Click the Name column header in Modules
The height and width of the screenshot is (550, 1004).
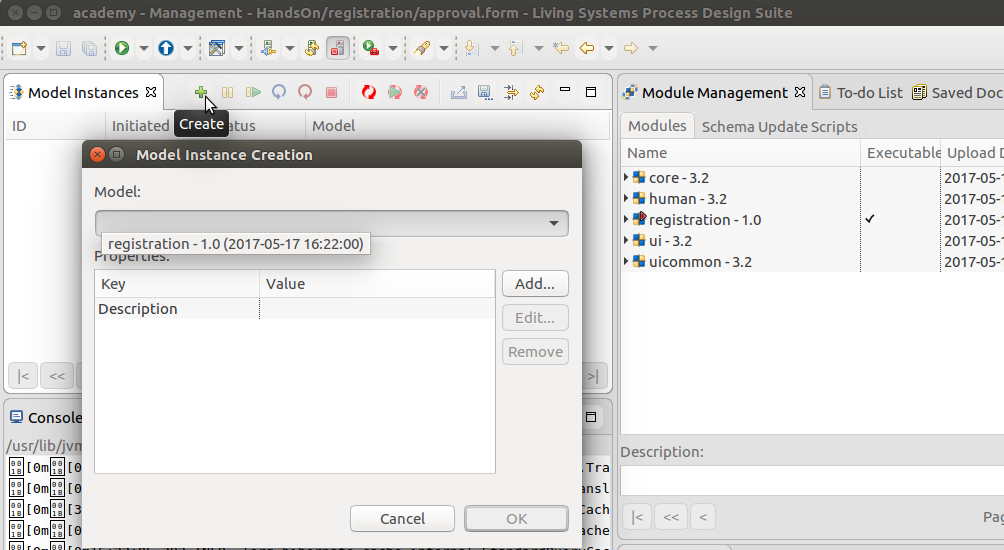click(x=741, y=153)
